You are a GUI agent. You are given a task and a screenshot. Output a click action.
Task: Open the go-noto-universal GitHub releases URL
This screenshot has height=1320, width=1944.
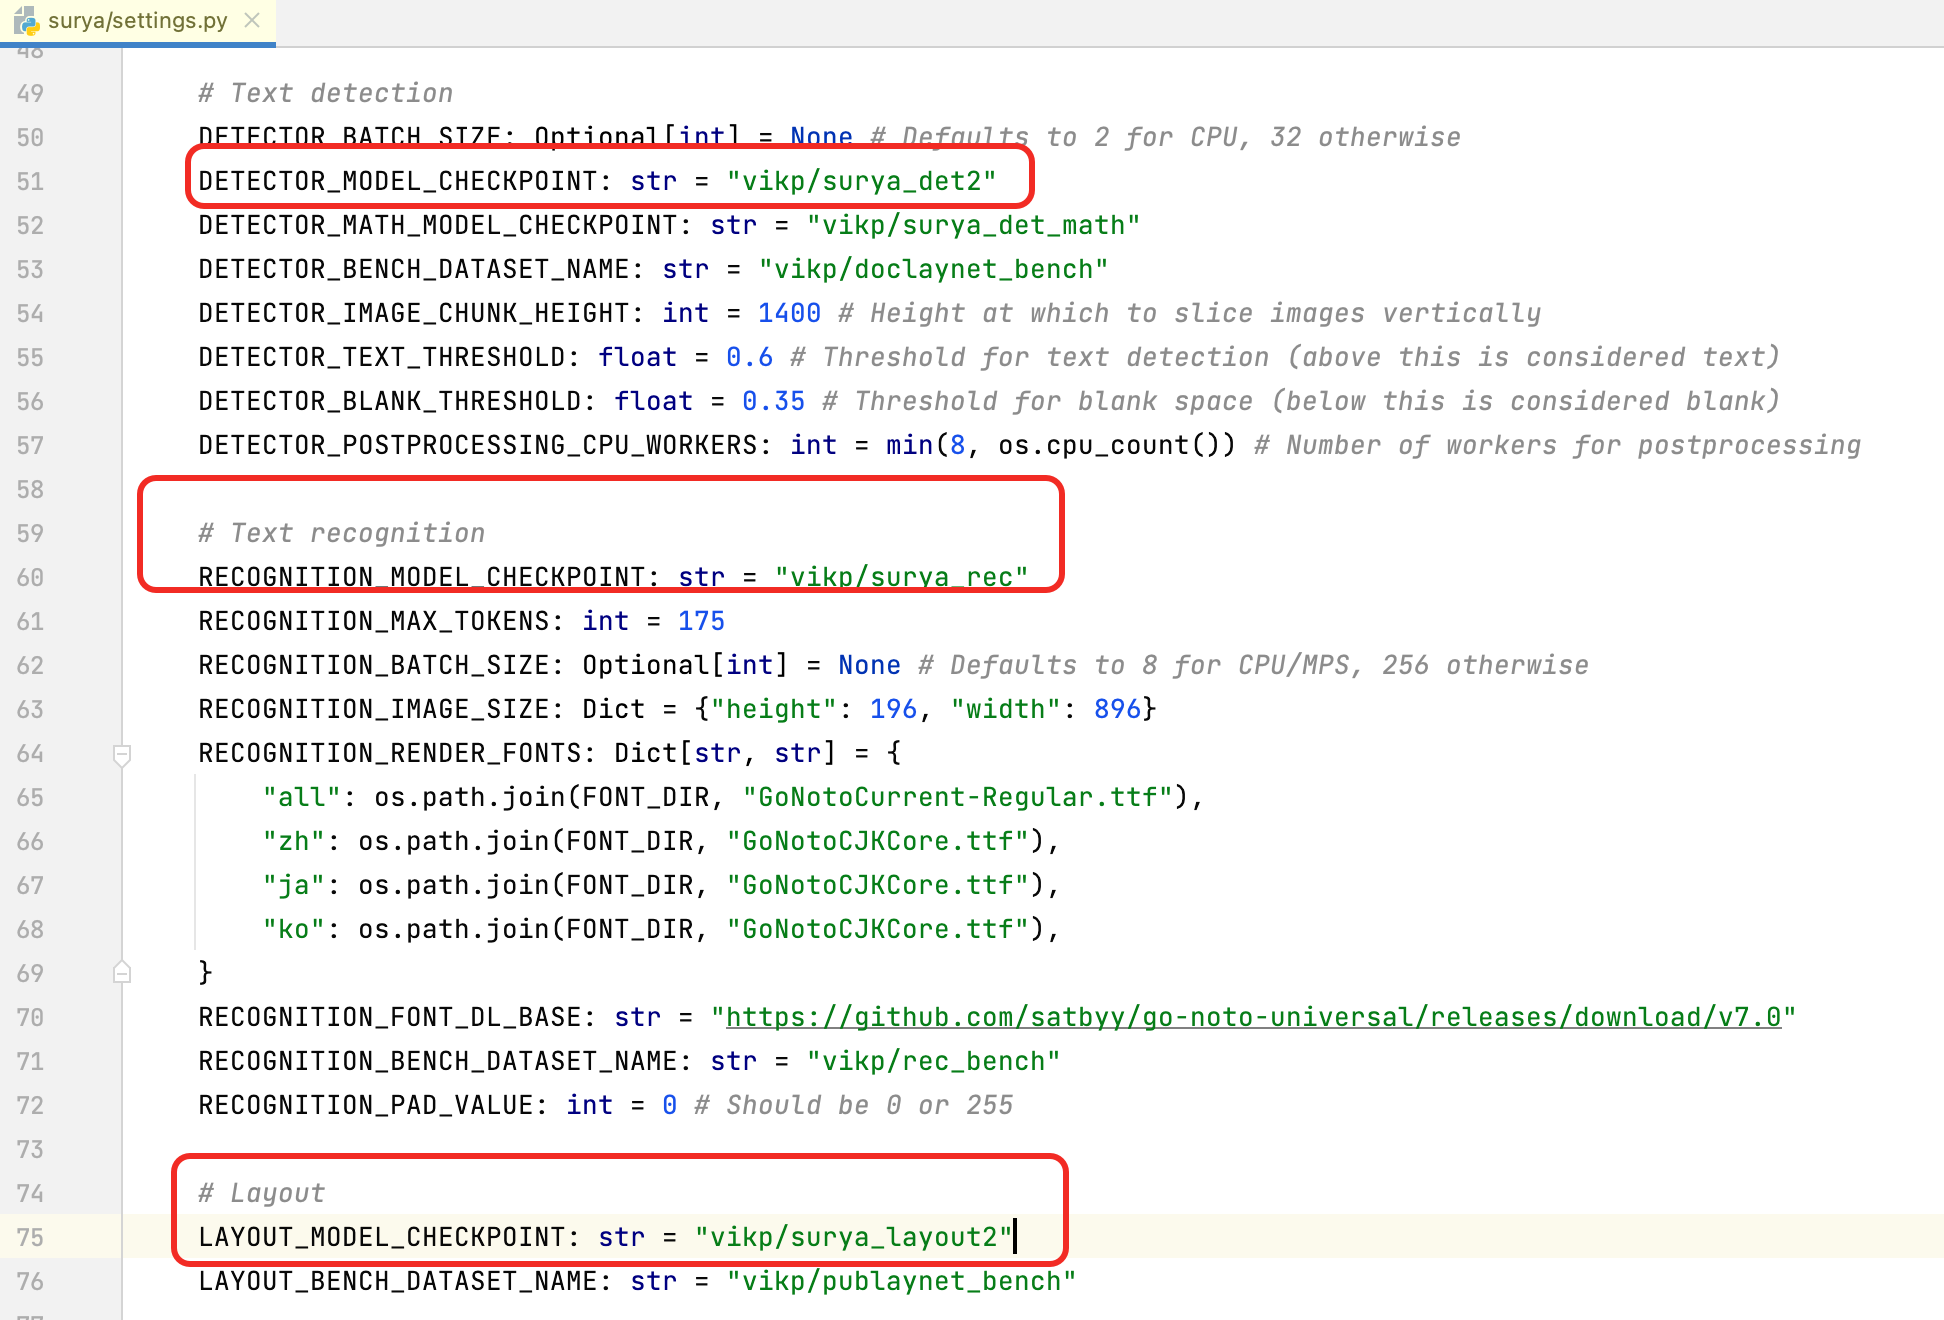coord(1252,1017)
